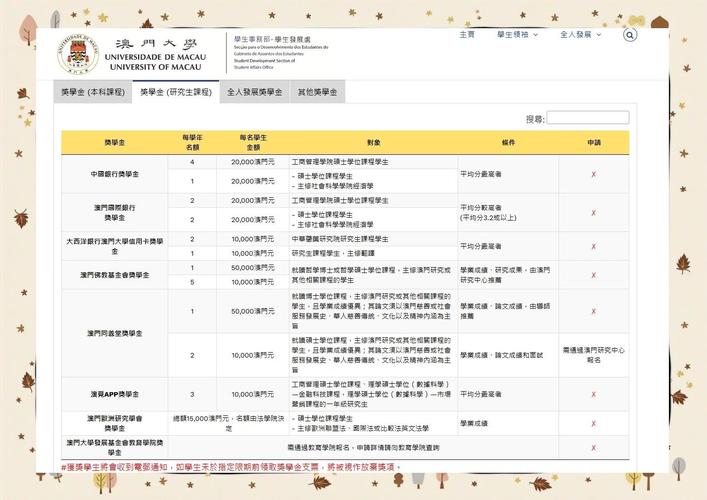Click 中華醫藥研究院研究生課程學生 cell

pyautogui.click(x=373, y=239)
